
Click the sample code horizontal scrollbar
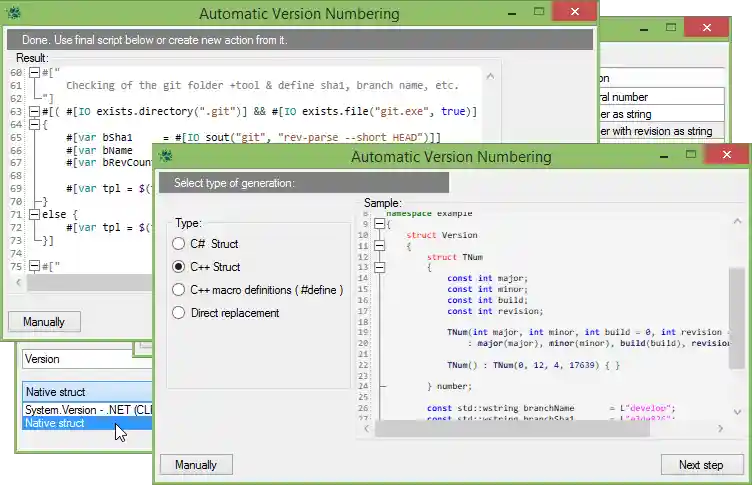500,427
